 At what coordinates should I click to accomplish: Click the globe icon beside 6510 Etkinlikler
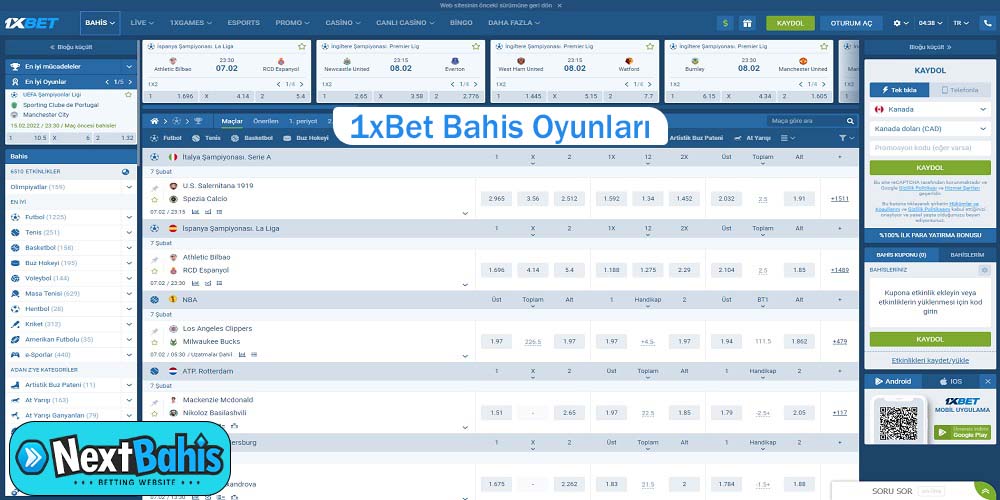[x=126, y=172]
